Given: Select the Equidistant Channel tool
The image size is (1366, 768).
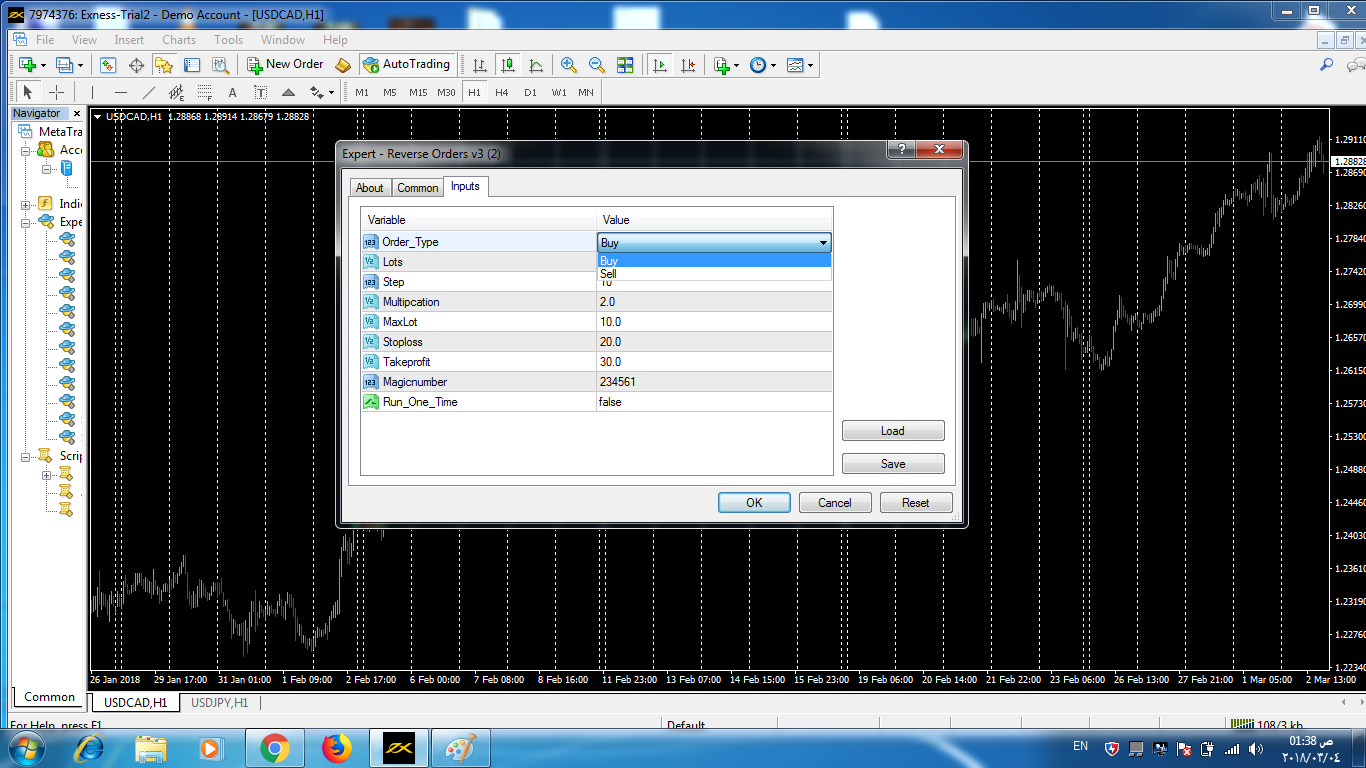Looking at the screenshot, I should click(x=177, y=92).
